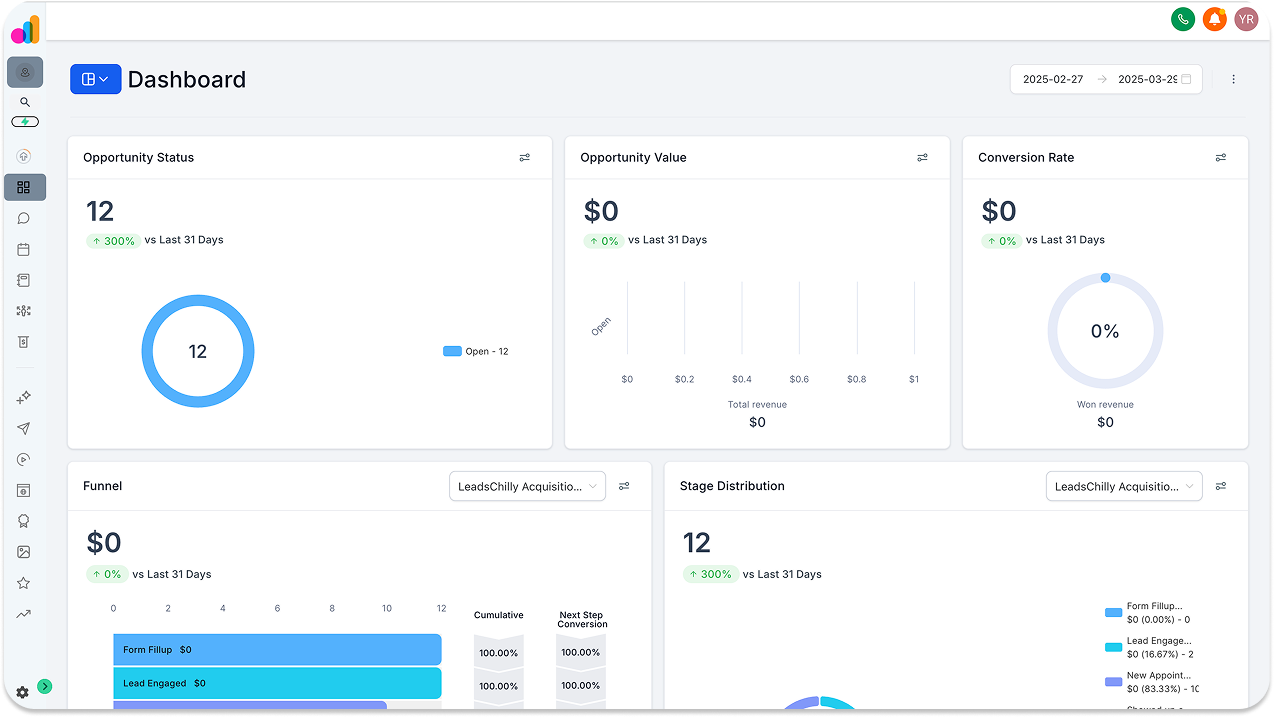Open the Contacts notebook icon

click(x=24, y=280)
